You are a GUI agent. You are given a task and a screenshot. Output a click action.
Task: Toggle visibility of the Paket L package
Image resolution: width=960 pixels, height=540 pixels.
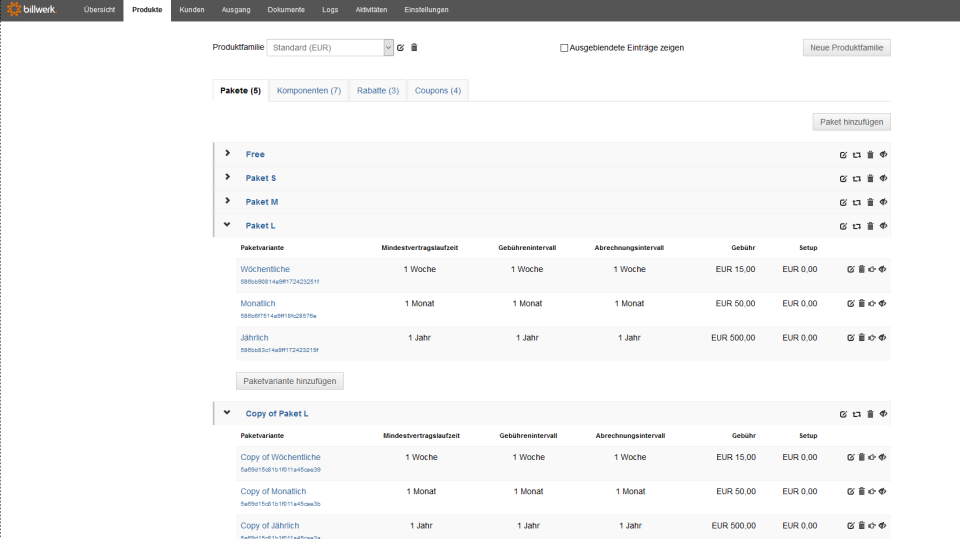(x=883, y=226)
